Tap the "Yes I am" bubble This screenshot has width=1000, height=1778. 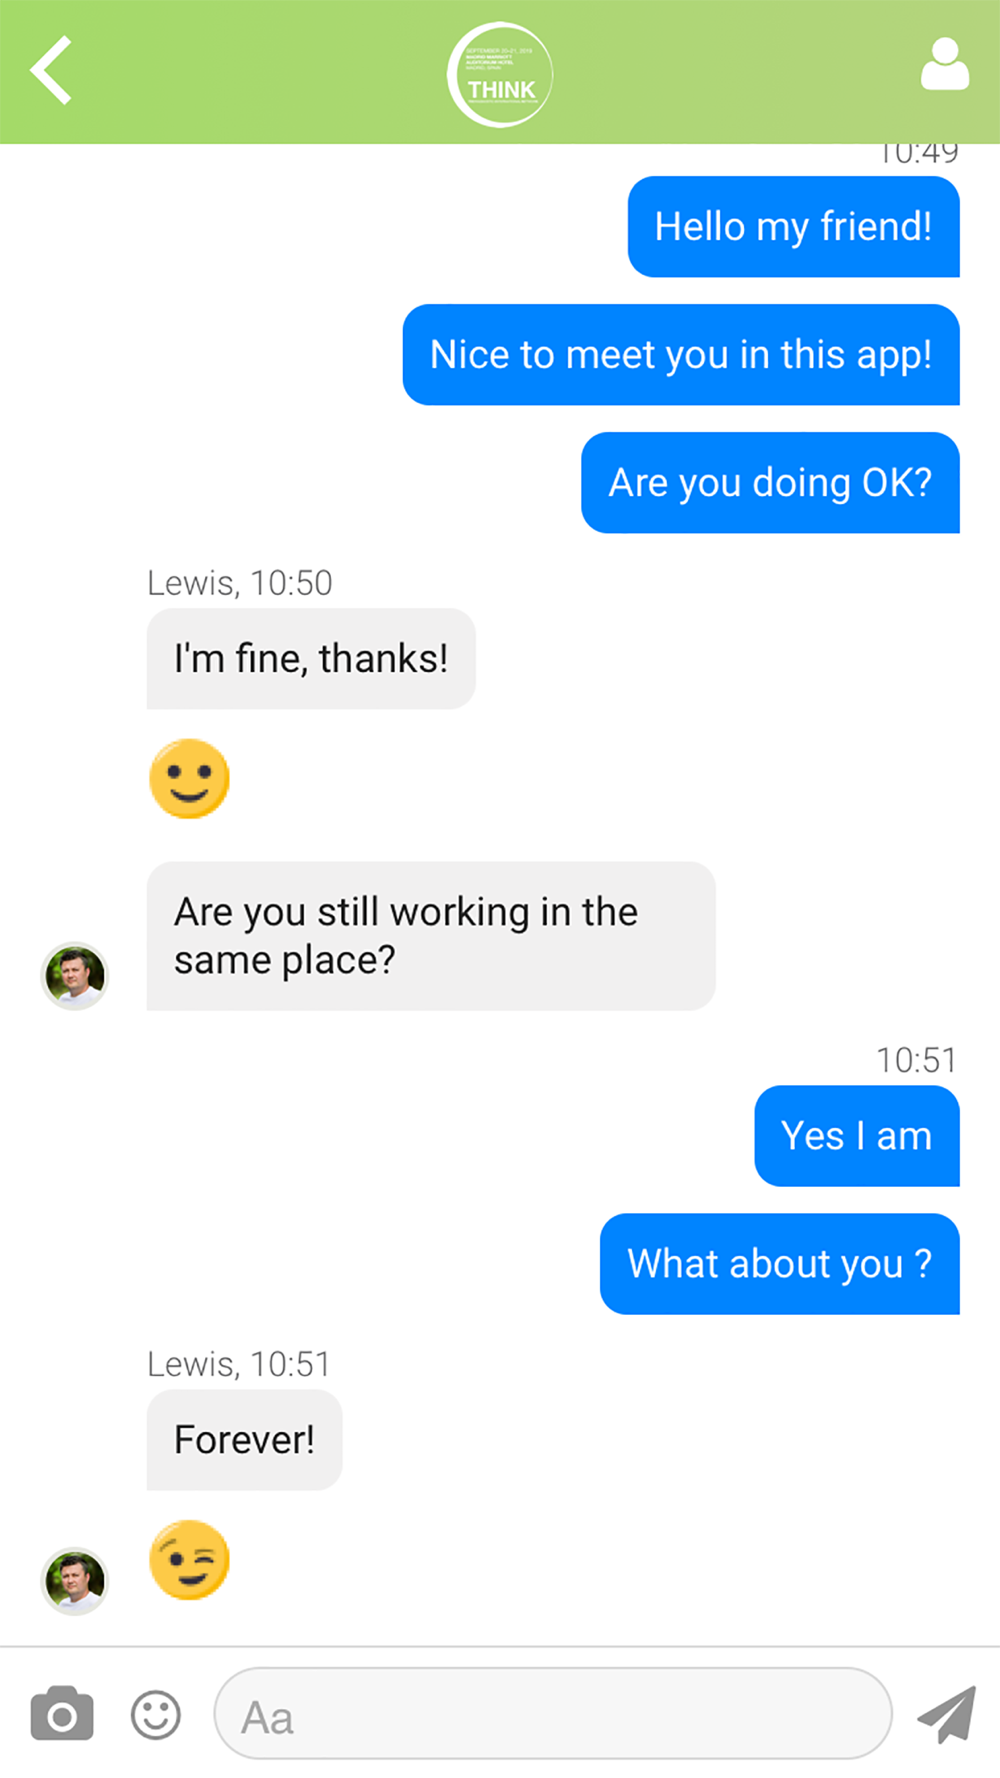857,1136
